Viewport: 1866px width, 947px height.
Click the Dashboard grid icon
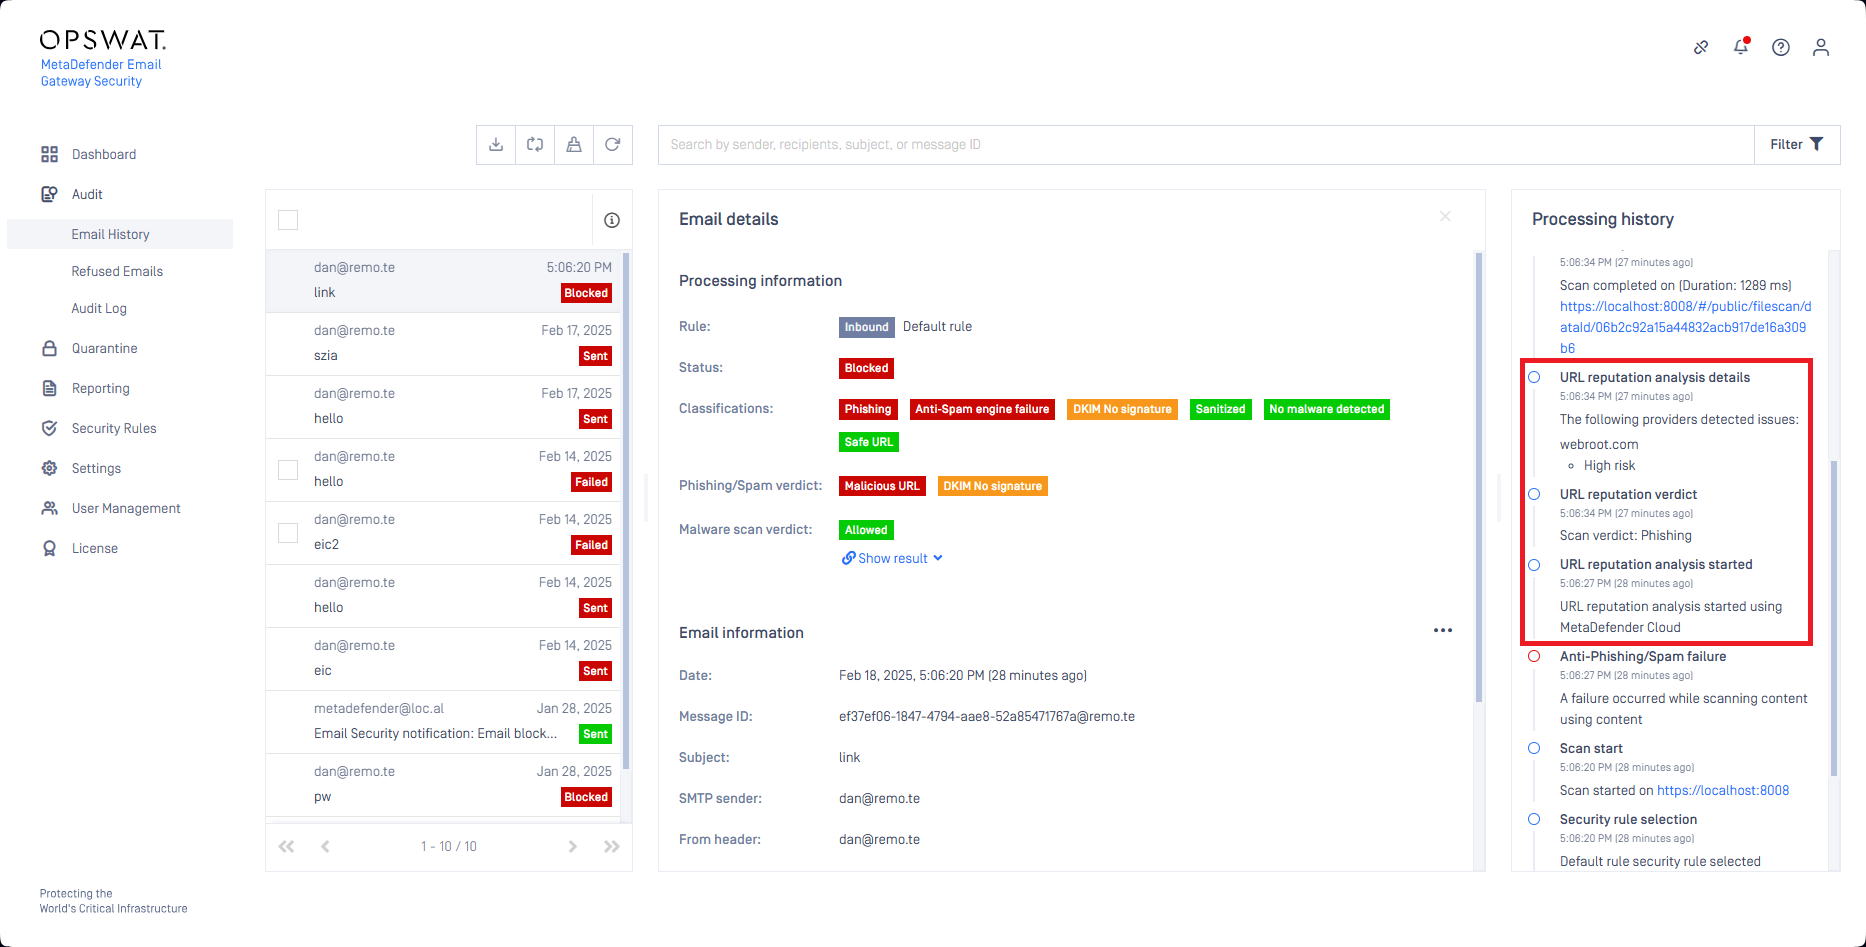[x=49, y=154]
